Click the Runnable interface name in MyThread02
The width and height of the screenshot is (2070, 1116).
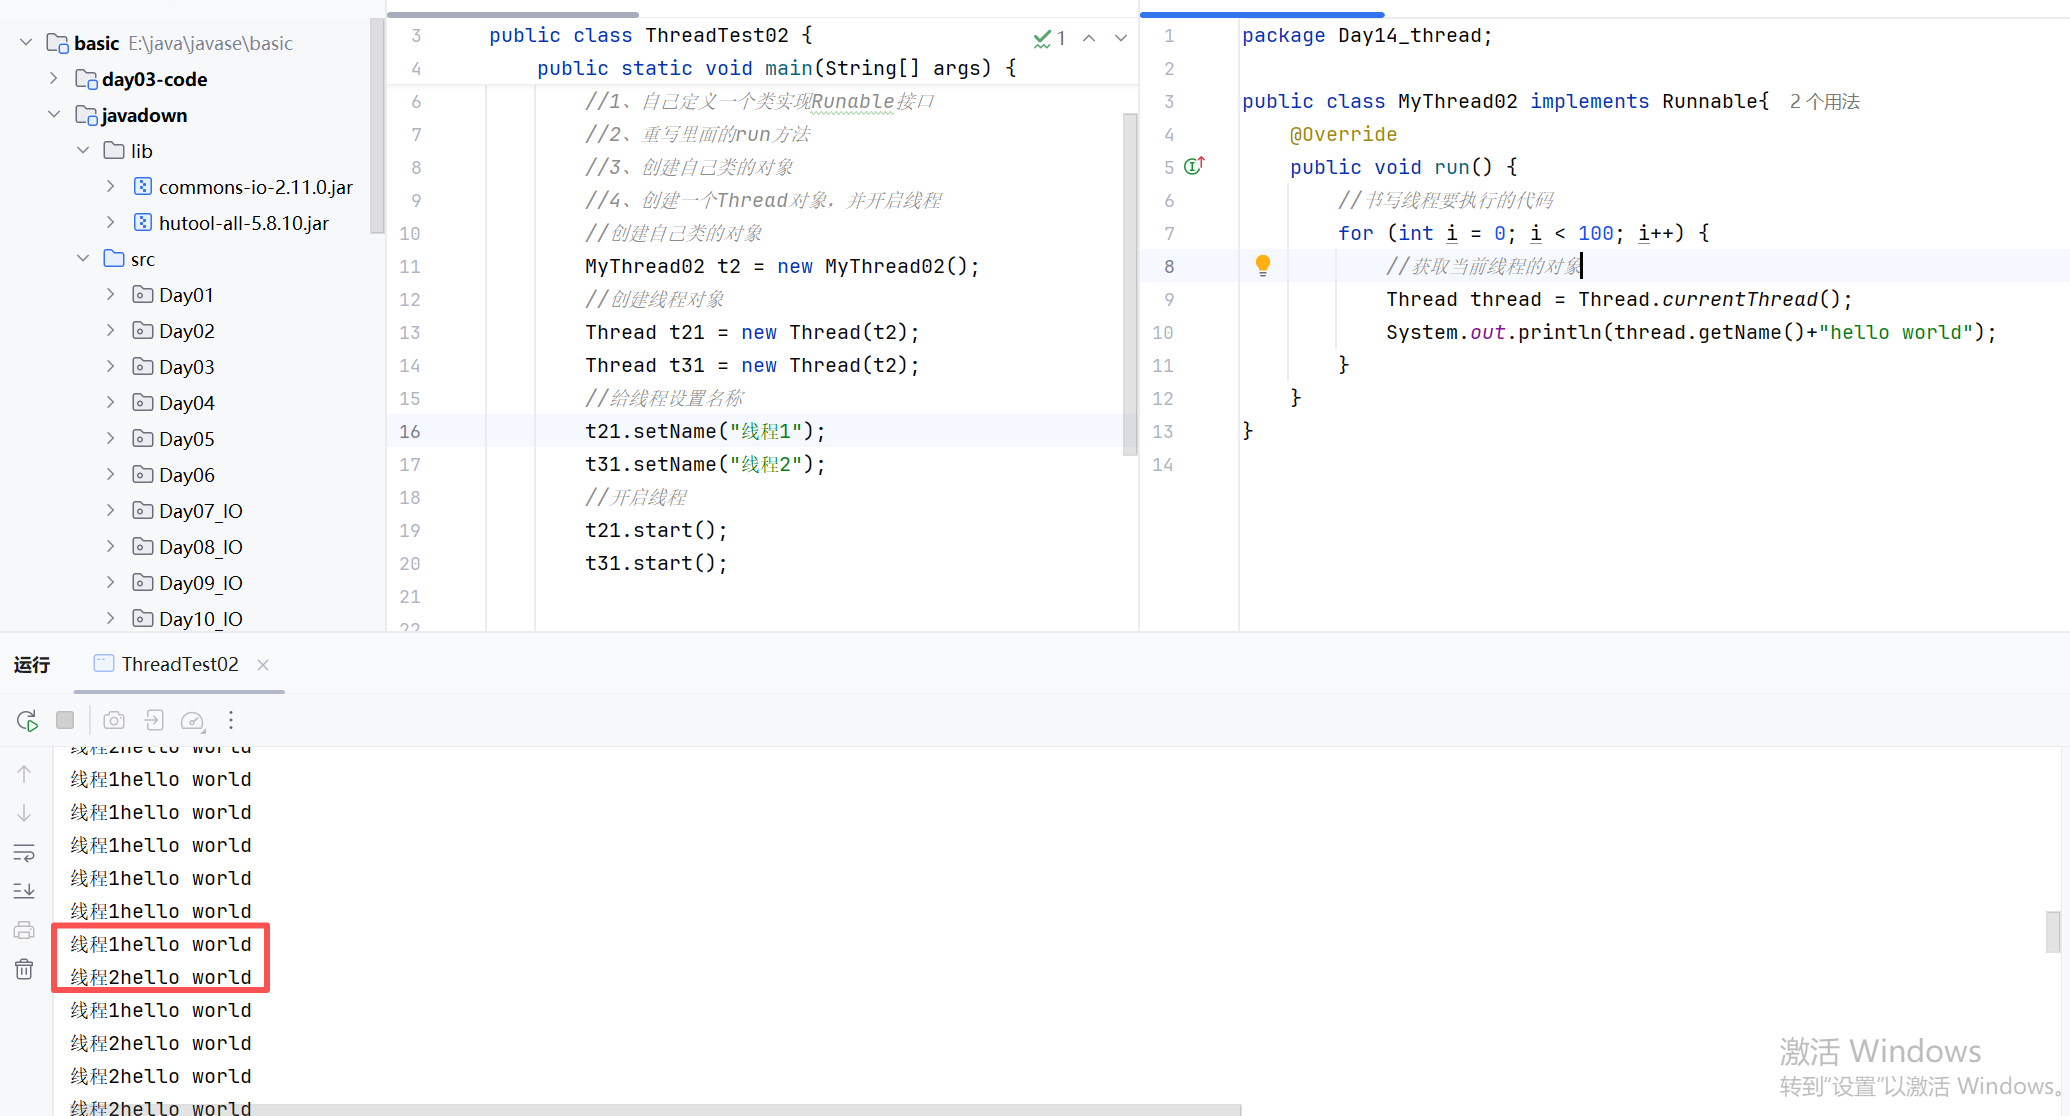tap(1711, 101)
